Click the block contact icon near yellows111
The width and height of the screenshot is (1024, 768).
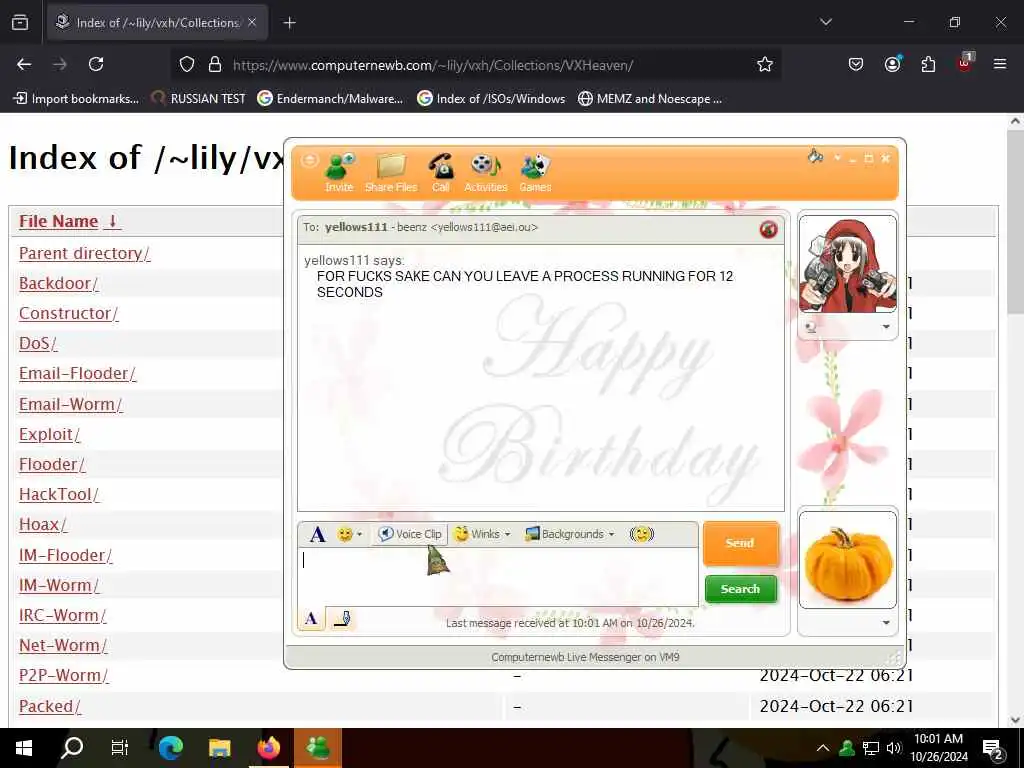click(769, 229)
